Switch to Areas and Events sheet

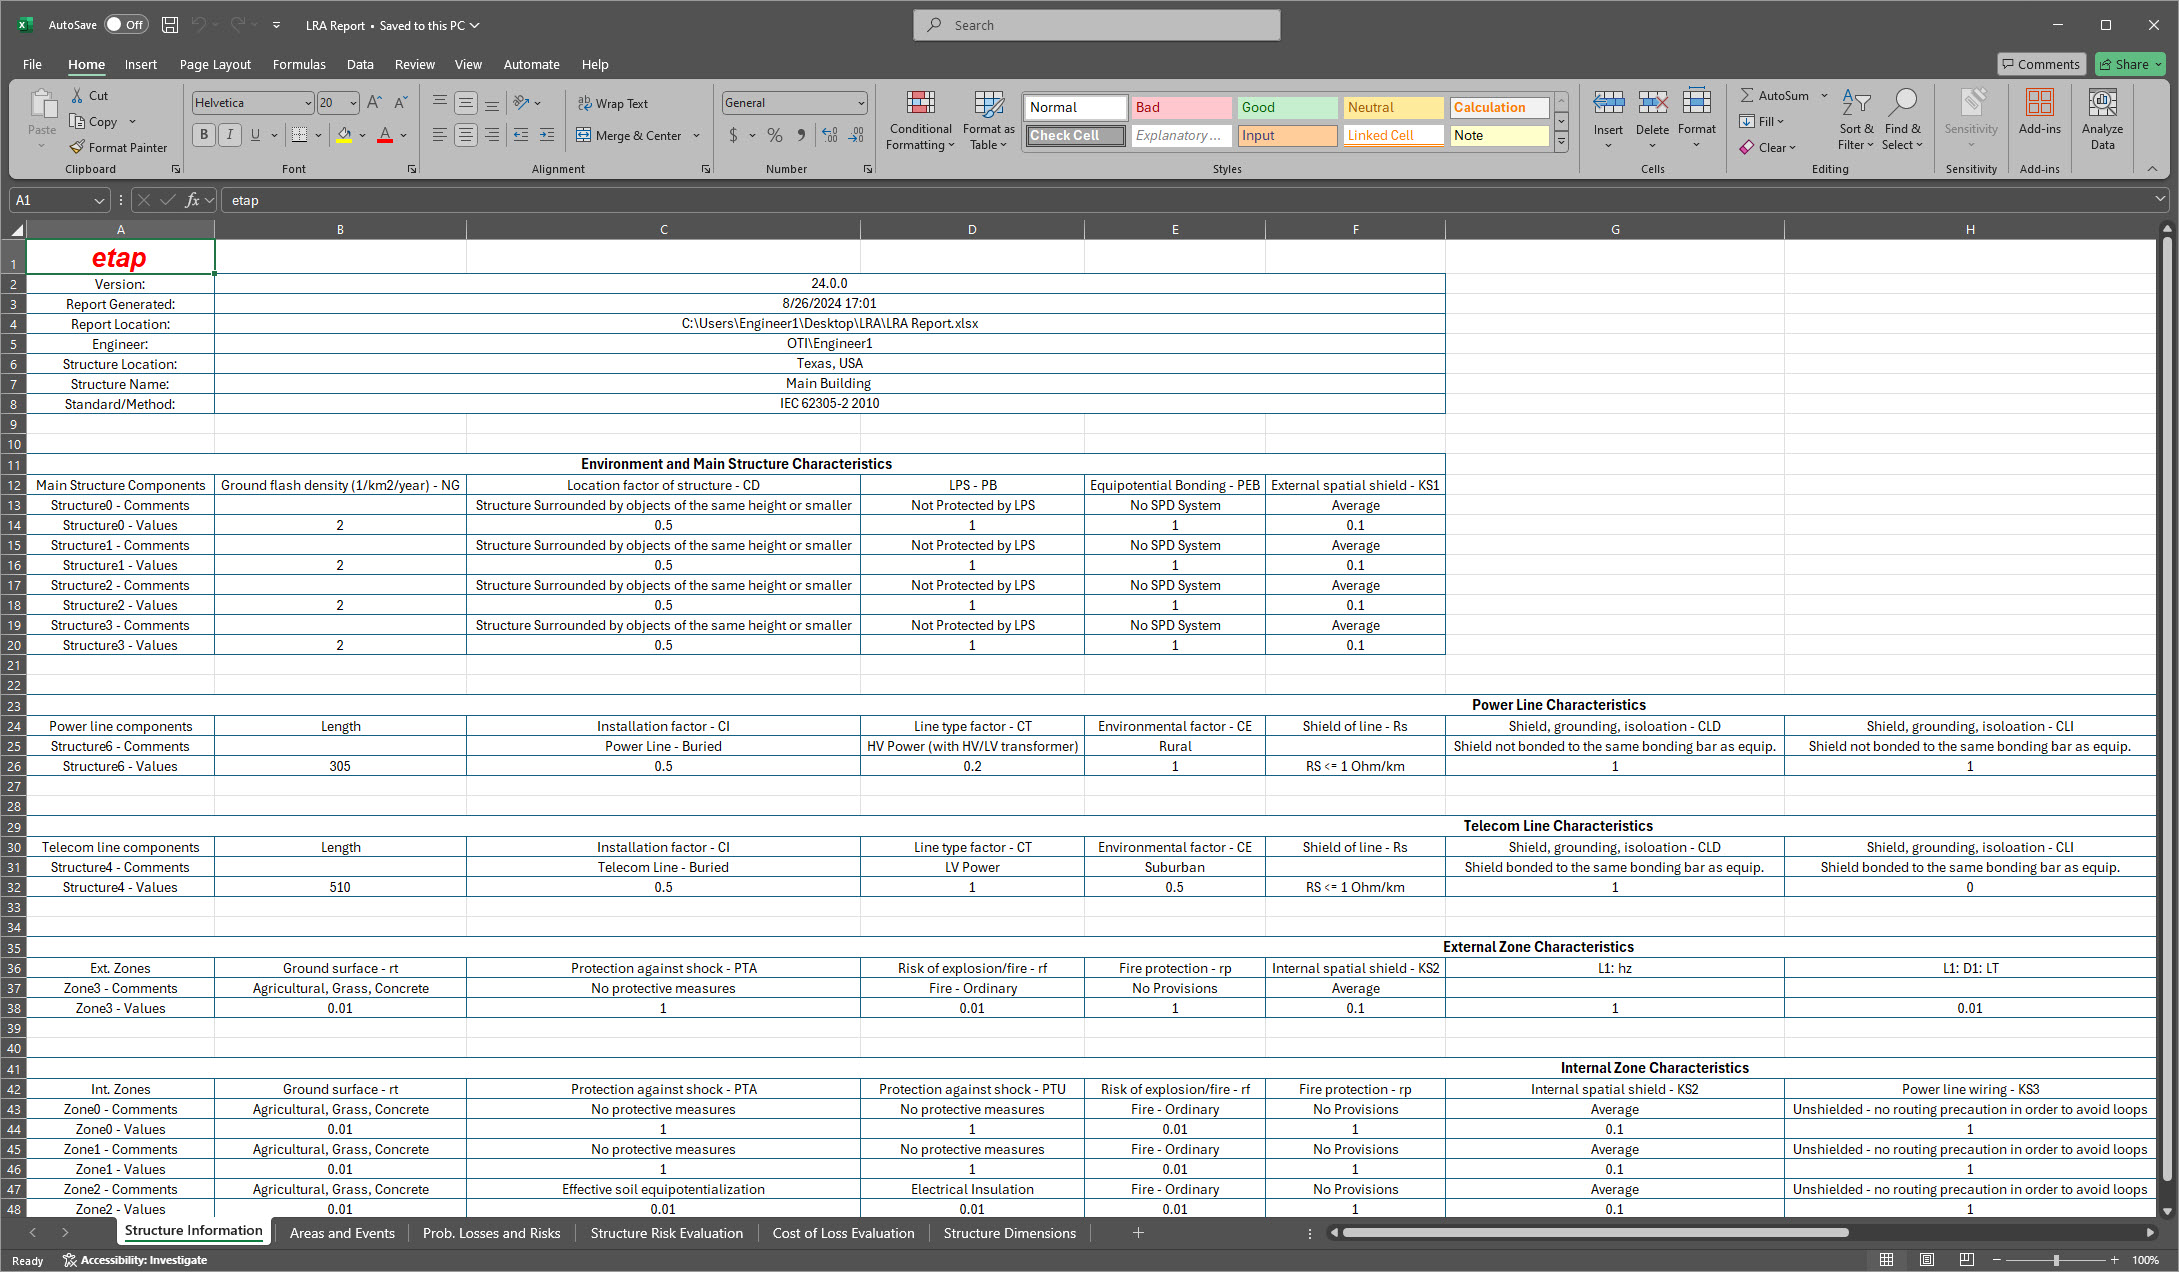click(x=342, y=1233)
